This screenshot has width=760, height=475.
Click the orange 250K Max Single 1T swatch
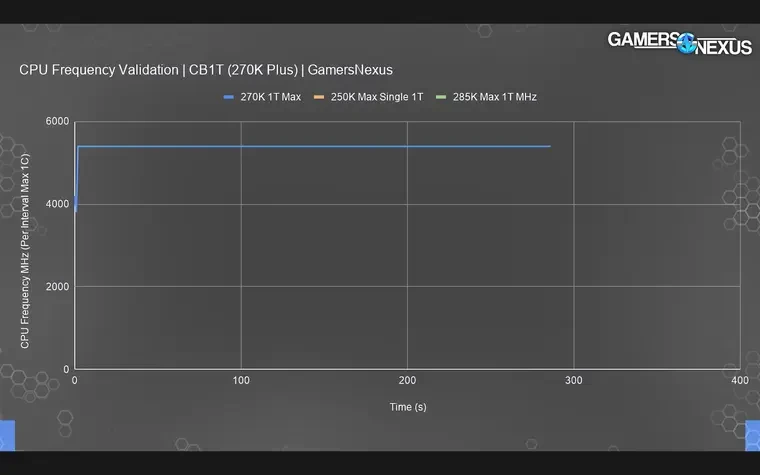click(x=319, y=97)
